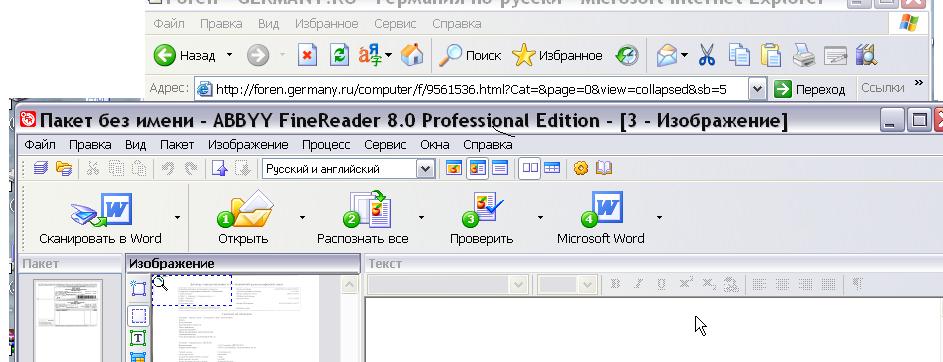The image size is (943, 362).
Task: Open the Русский и английский language dropdown
Action: click(426, 169)
